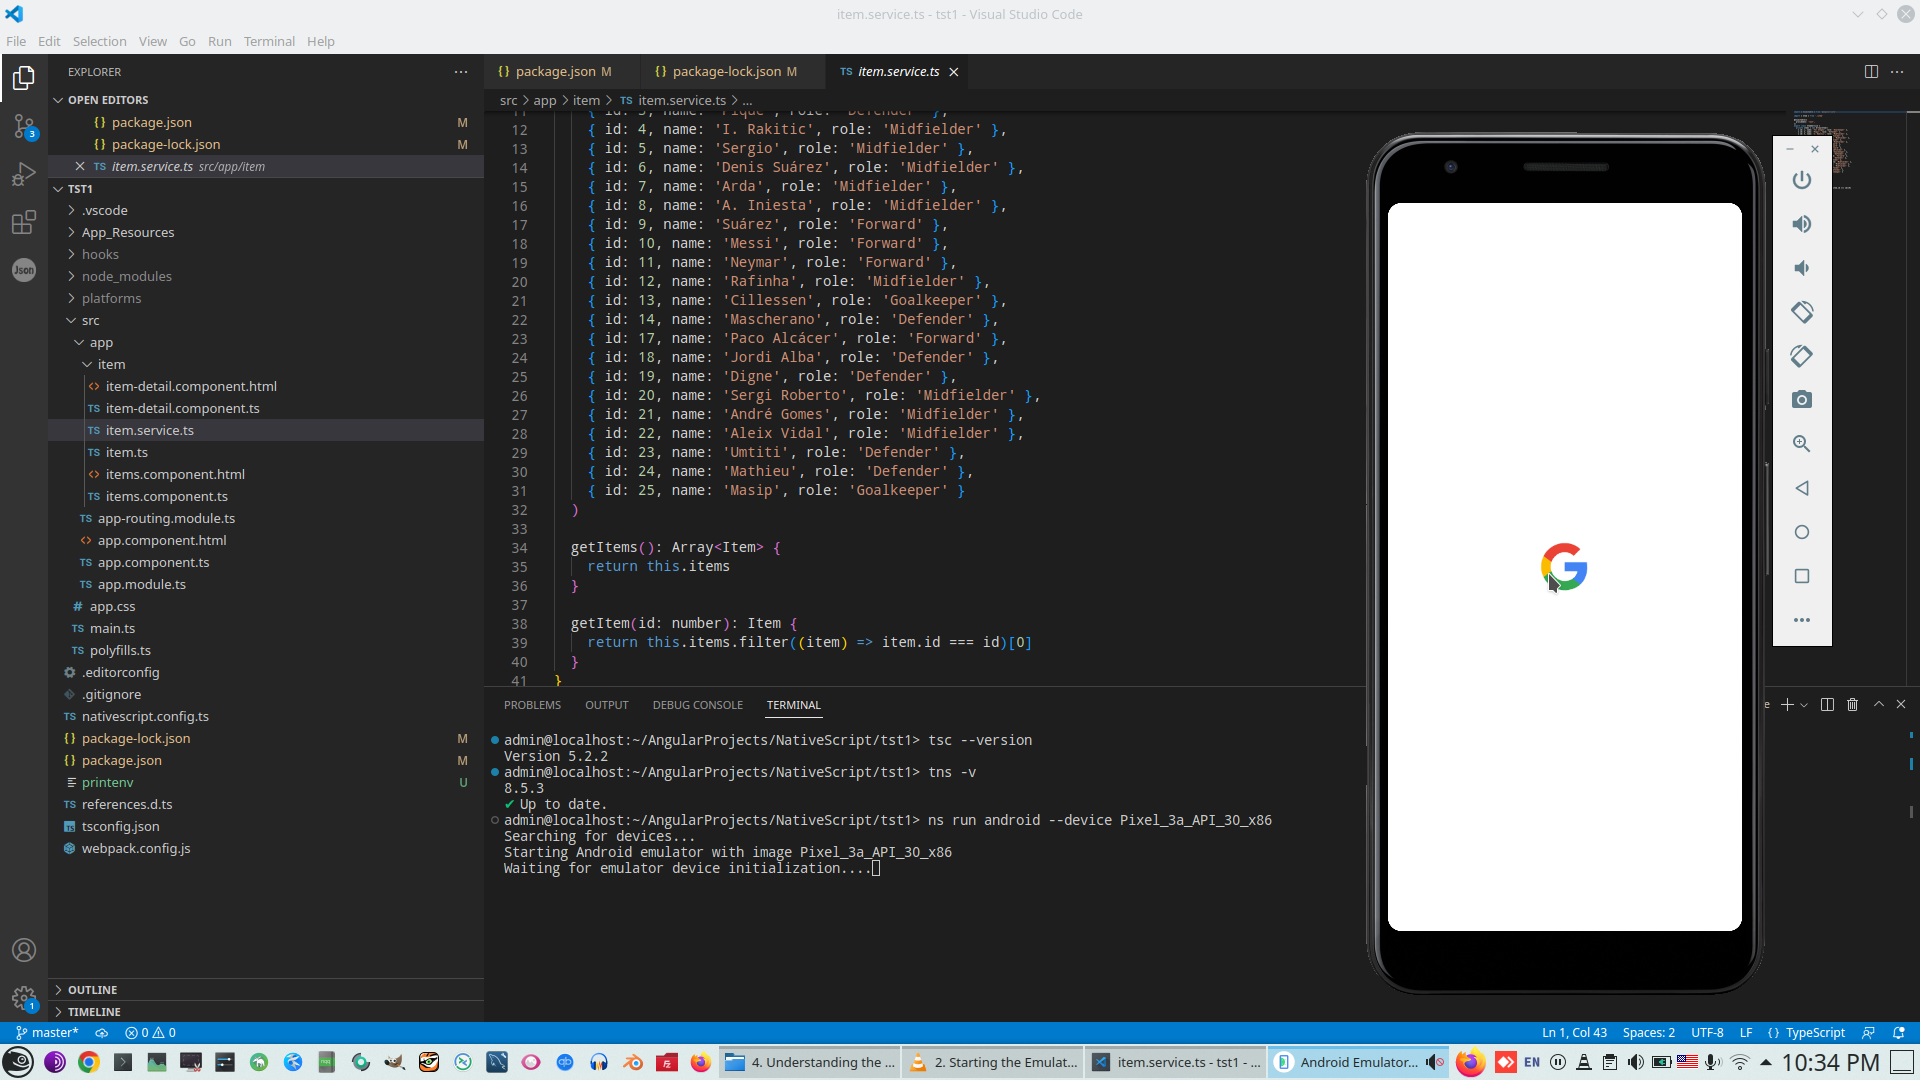This screenshot has height=1080, width=1920.
Task: Take emulator screenshot with camera icon
Action: (x=1801, y=400)
